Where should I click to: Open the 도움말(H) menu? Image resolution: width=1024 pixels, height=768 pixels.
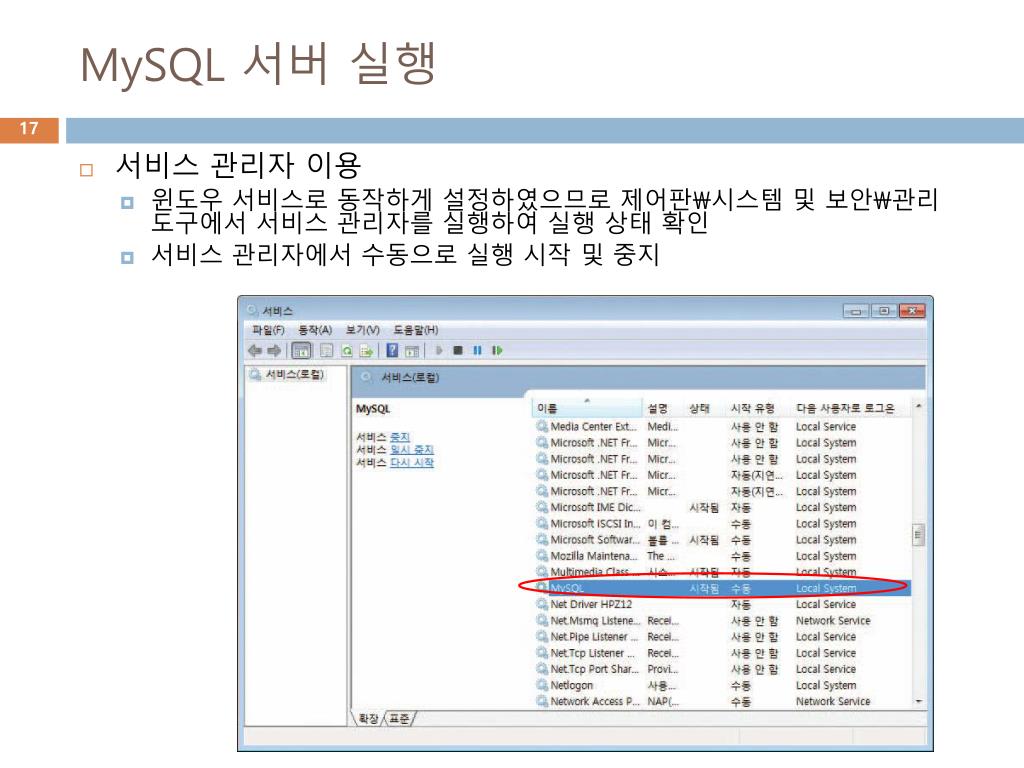point(415,330)
